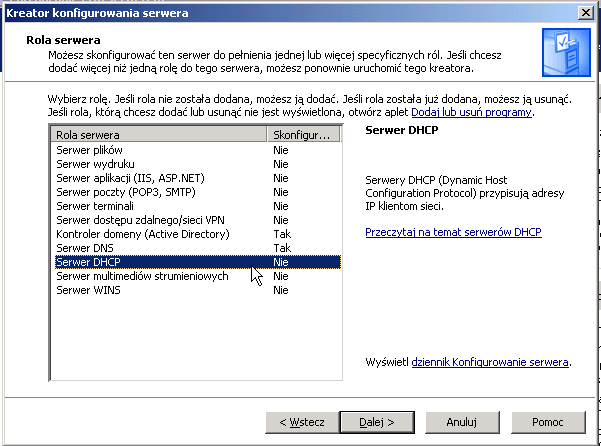The width and height of the screenshot is (601, 446).
Task: Continue with the Dalej button
Action: tap(377, 422)
